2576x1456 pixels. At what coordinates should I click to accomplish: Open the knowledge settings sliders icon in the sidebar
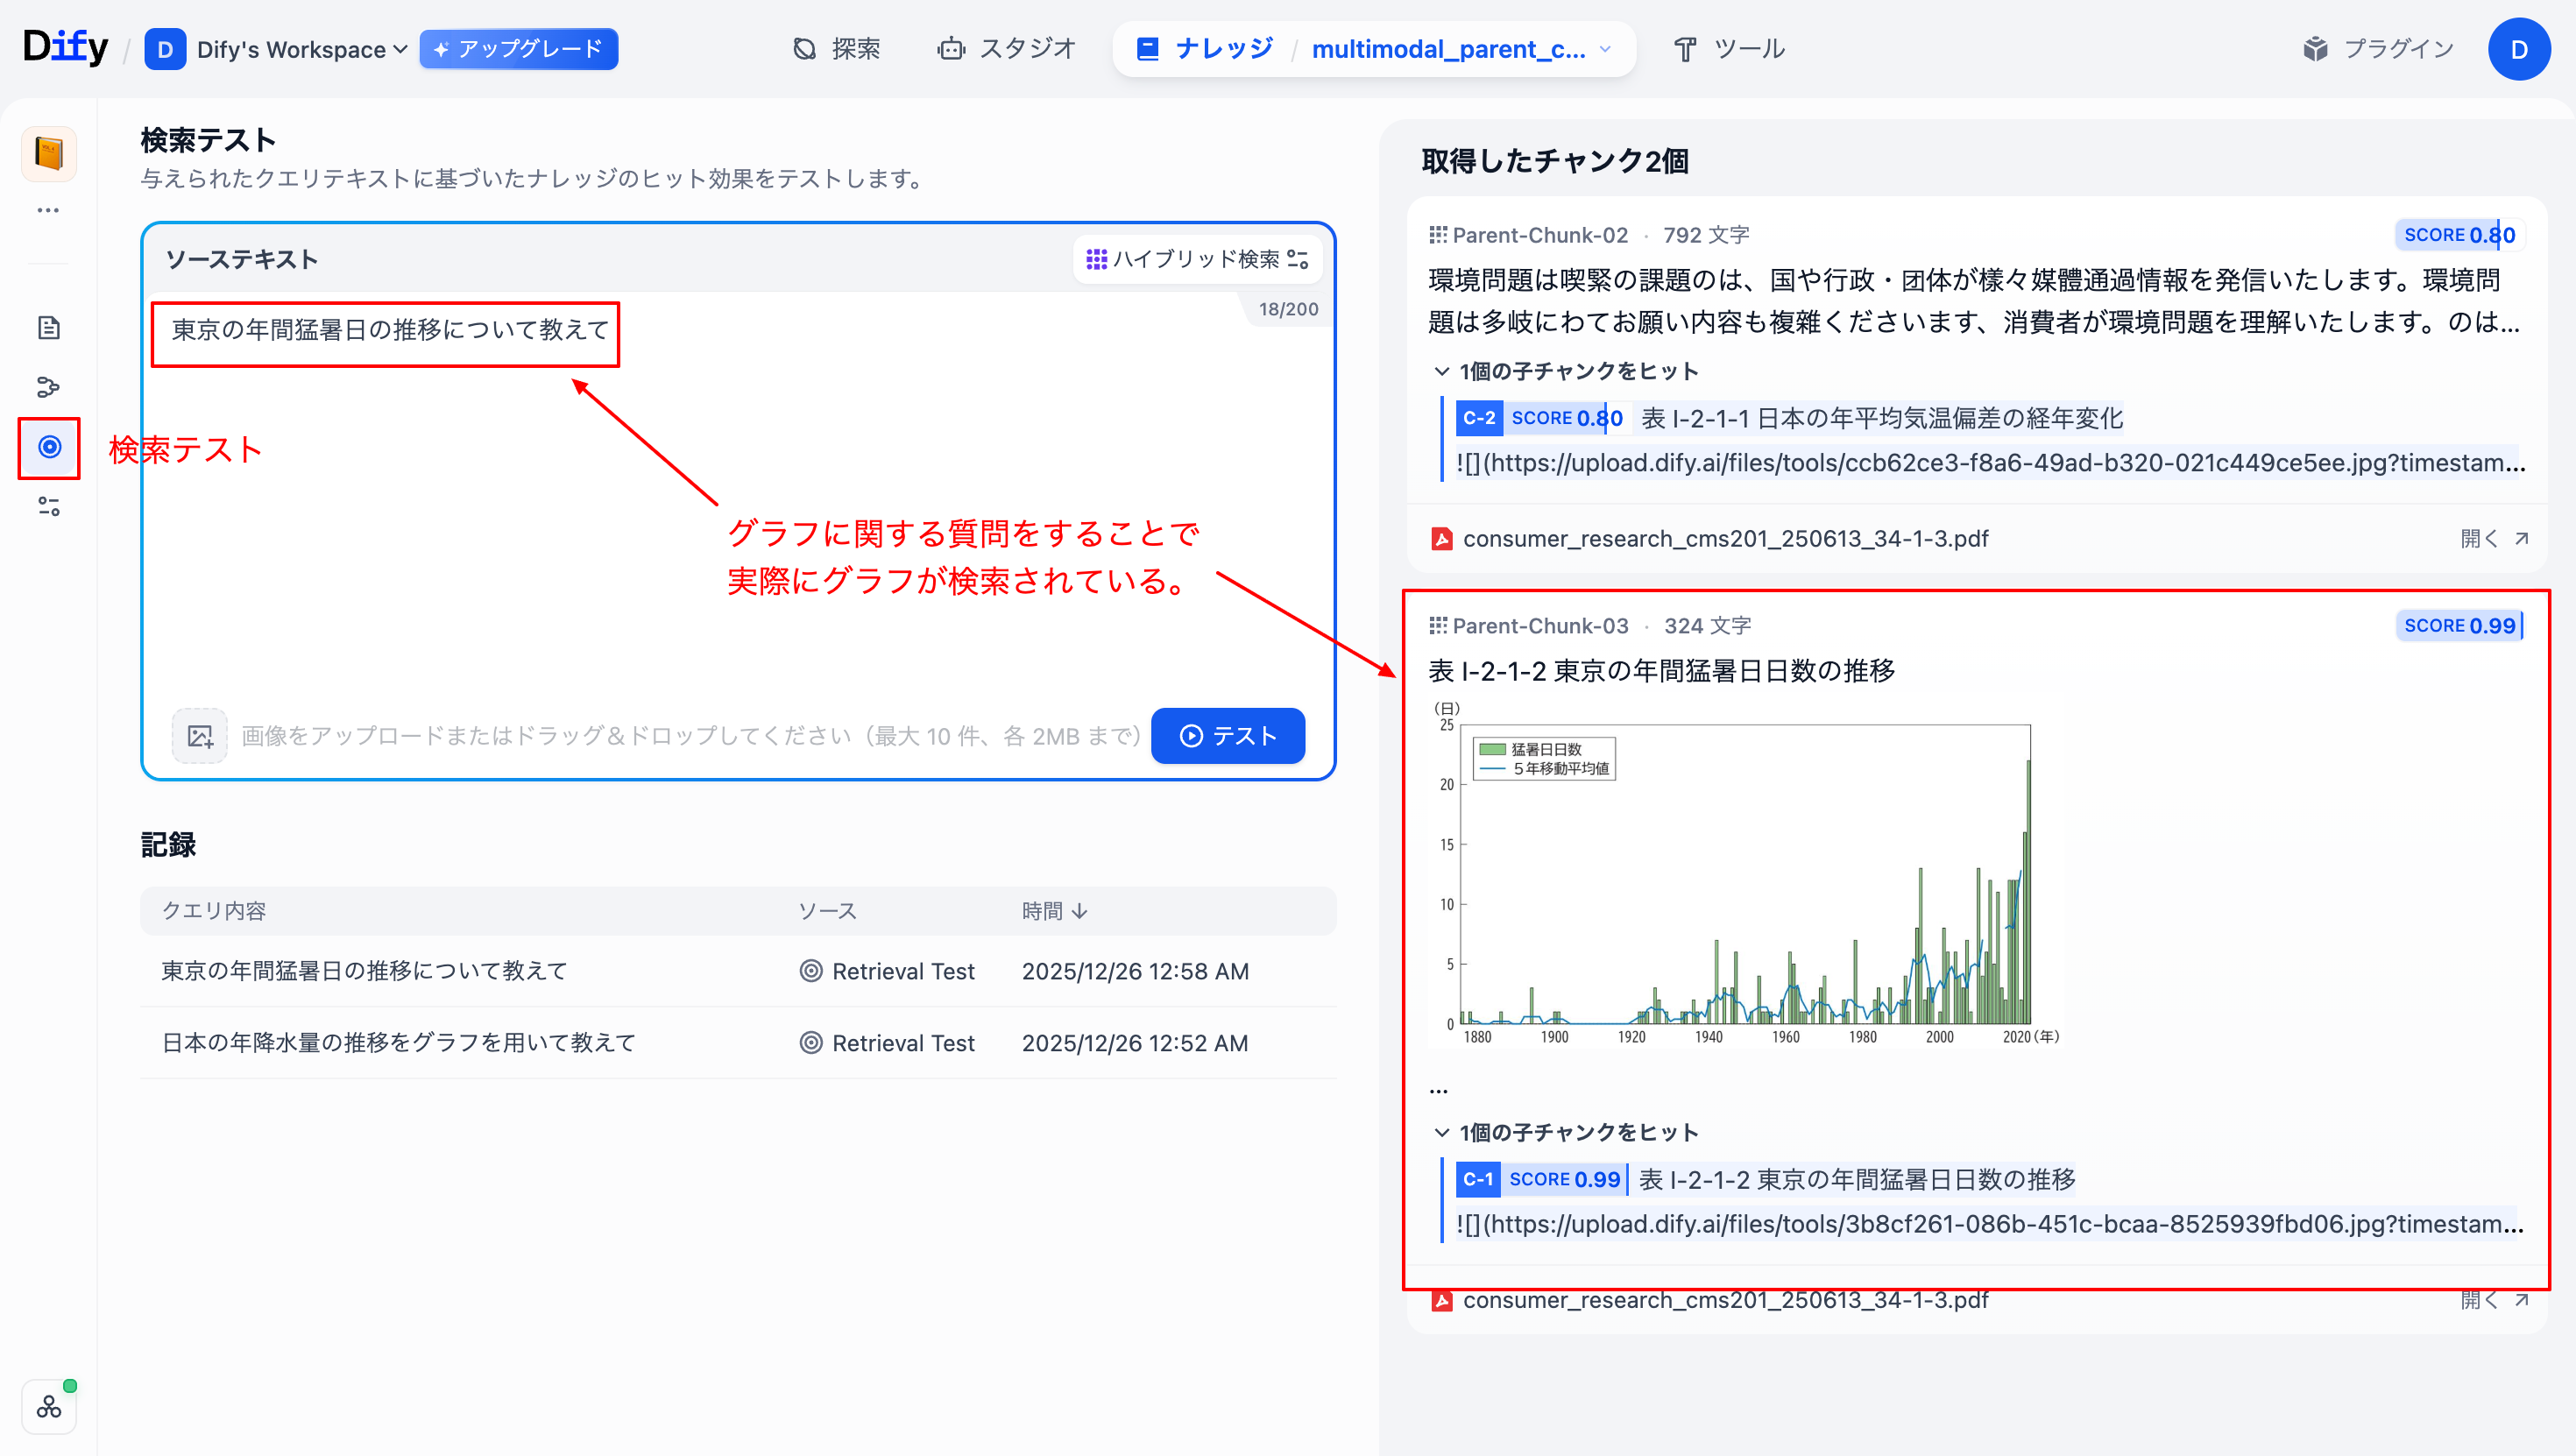click(x=48, y=507)
